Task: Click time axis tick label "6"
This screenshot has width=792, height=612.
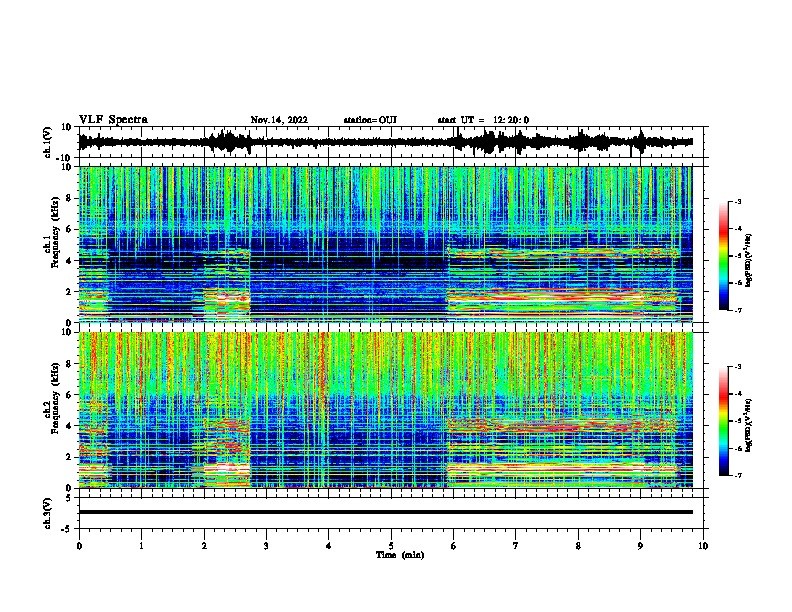Action: click(x=454, y=546)
